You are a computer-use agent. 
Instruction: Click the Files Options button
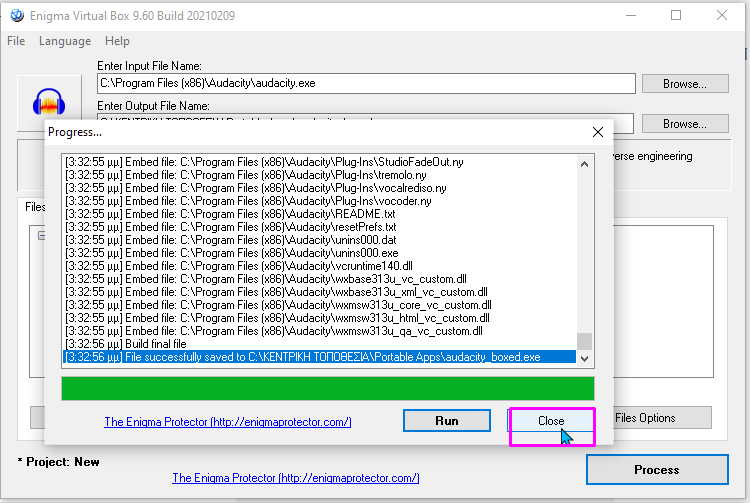click(x=662, y=418)
